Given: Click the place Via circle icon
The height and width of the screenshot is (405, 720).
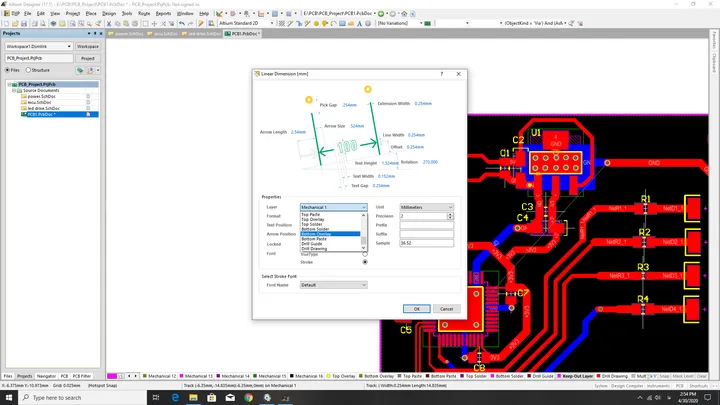Looking at the screenshot, I should coord(316,23).
